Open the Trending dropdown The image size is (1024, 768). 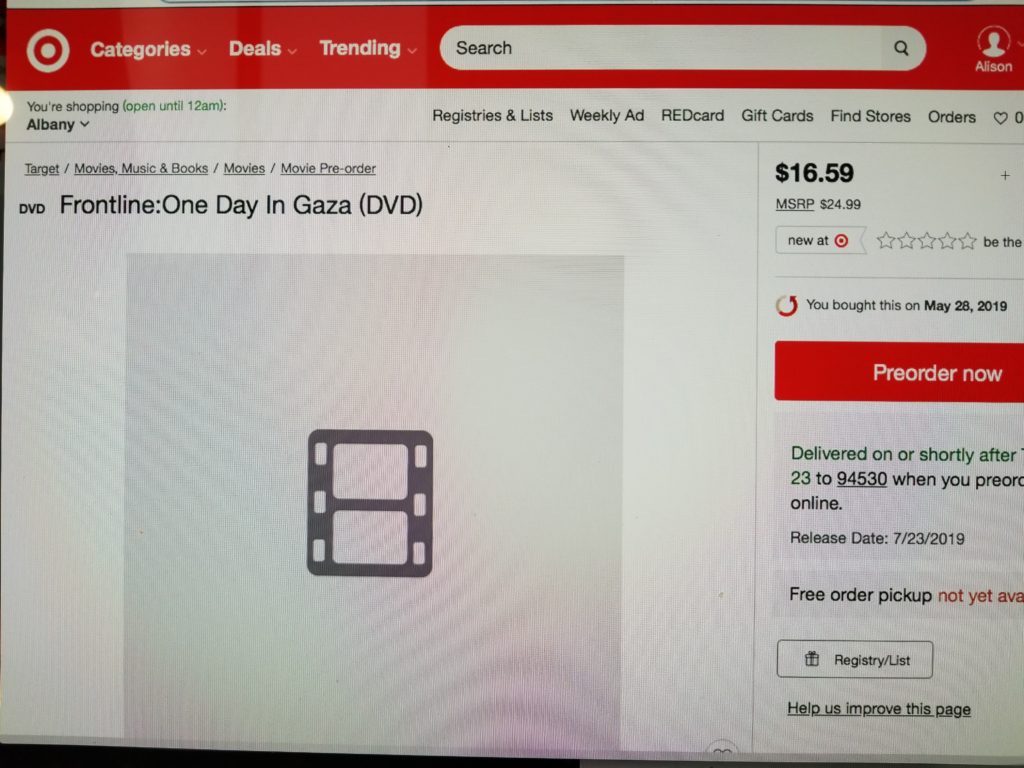point(368,48)
